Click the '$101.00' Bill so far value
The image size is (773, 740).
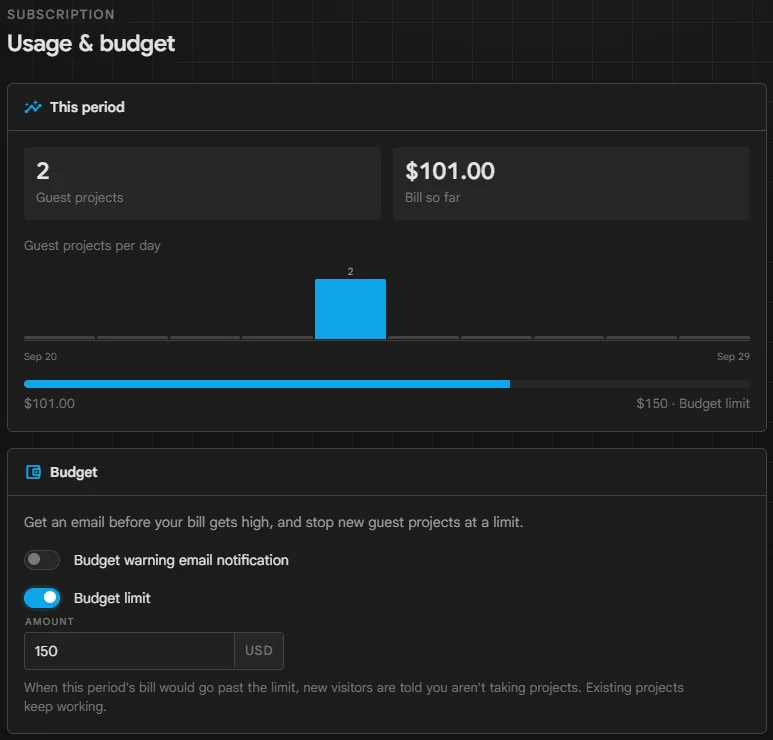click(x=450, y=172)
